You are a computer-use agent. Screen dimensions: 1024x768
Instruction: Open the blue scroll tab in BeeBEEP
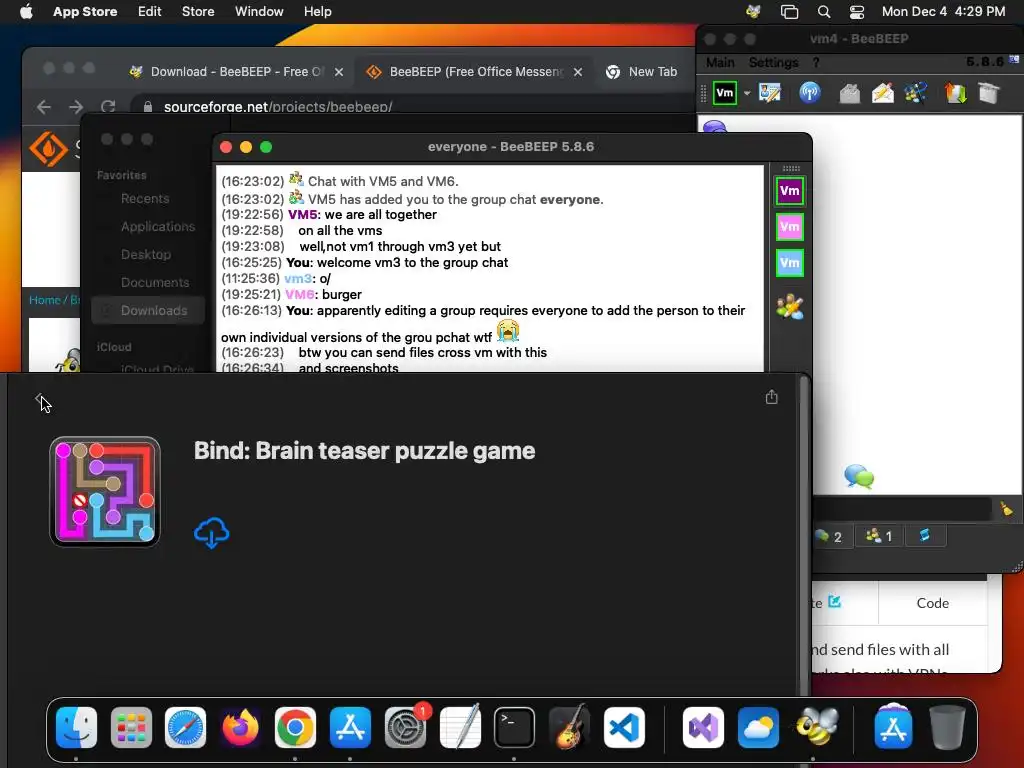924,536
